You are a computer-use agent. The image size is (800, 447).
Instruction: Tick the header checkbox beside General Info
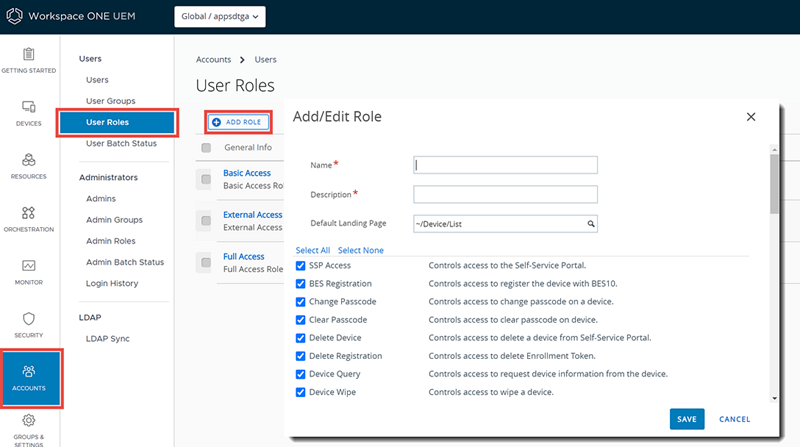tap(206, 147)
